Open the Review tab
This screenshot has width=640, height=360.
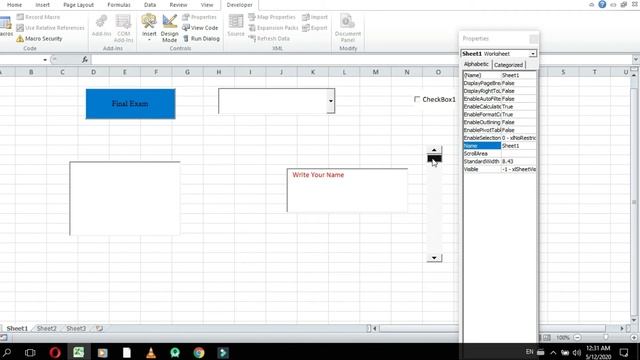(178, 5)
